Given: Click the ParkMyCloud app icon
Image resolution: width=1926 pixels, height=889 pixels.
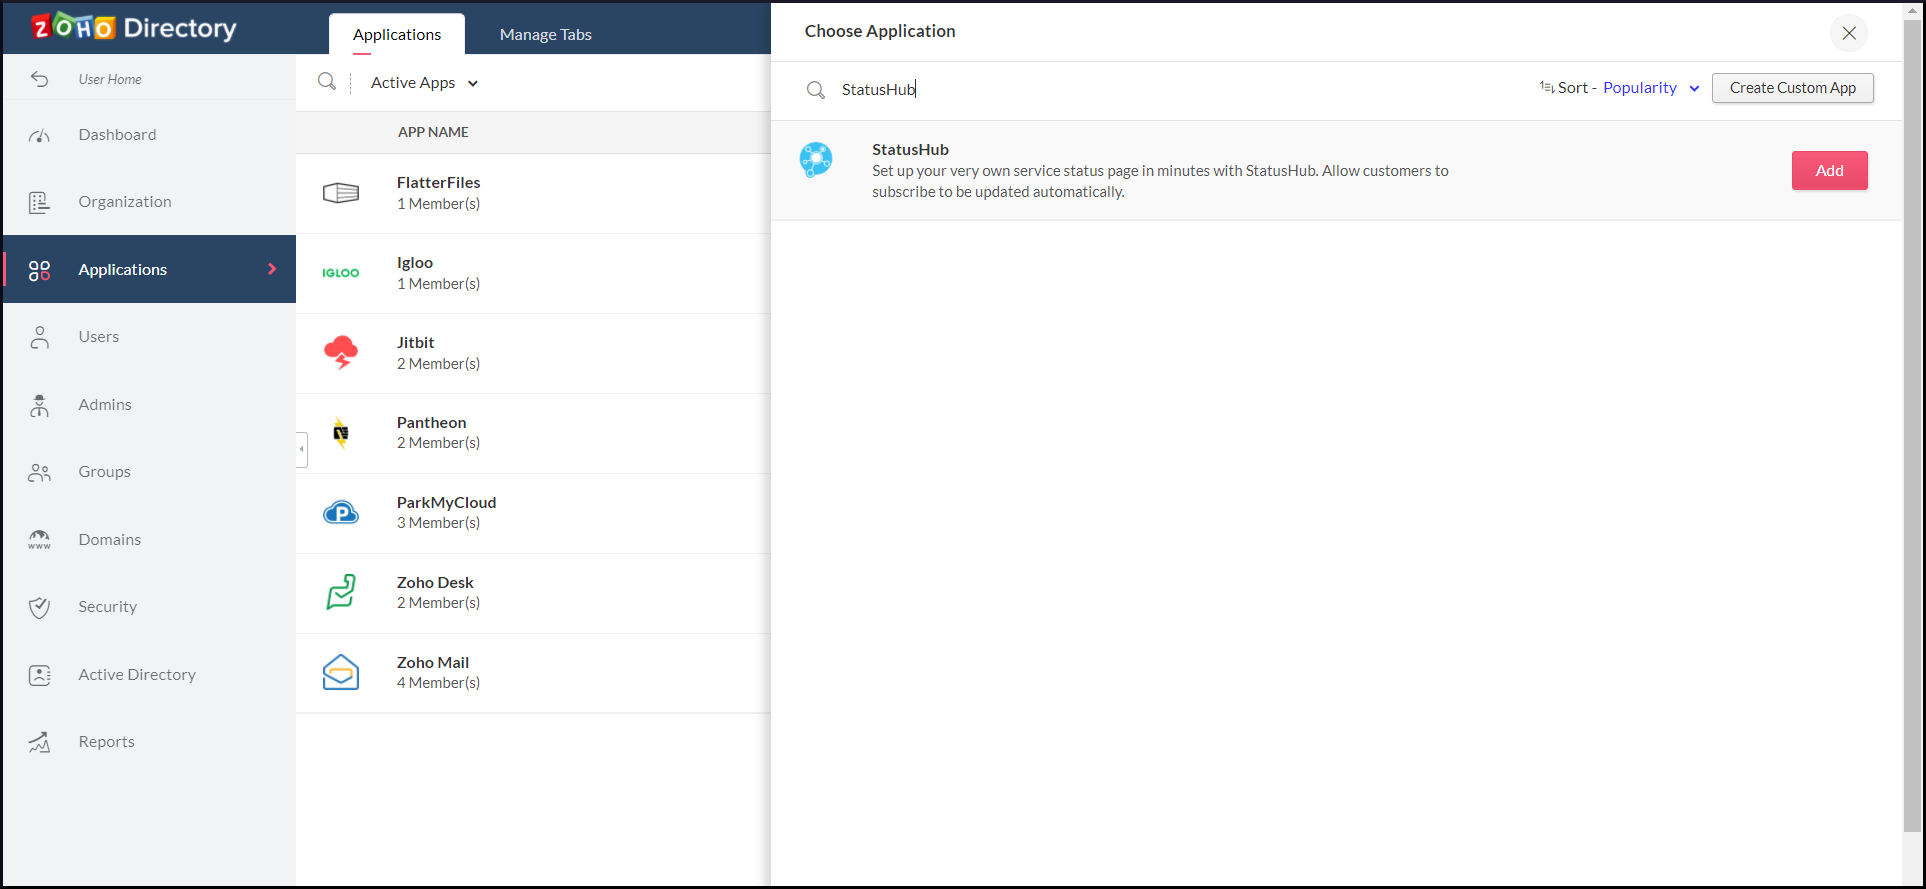Looking at the screenshot, I should (341, 513).
